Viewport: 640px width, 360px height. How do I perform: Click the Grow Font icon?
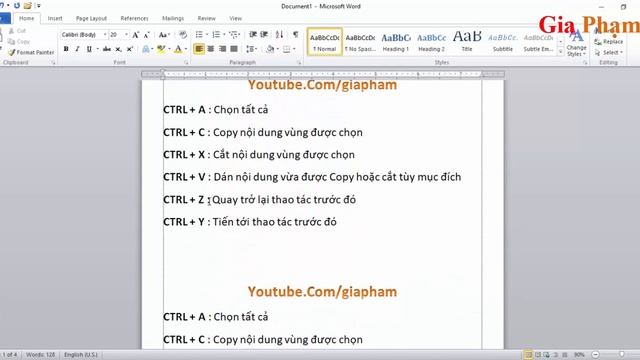136,35
